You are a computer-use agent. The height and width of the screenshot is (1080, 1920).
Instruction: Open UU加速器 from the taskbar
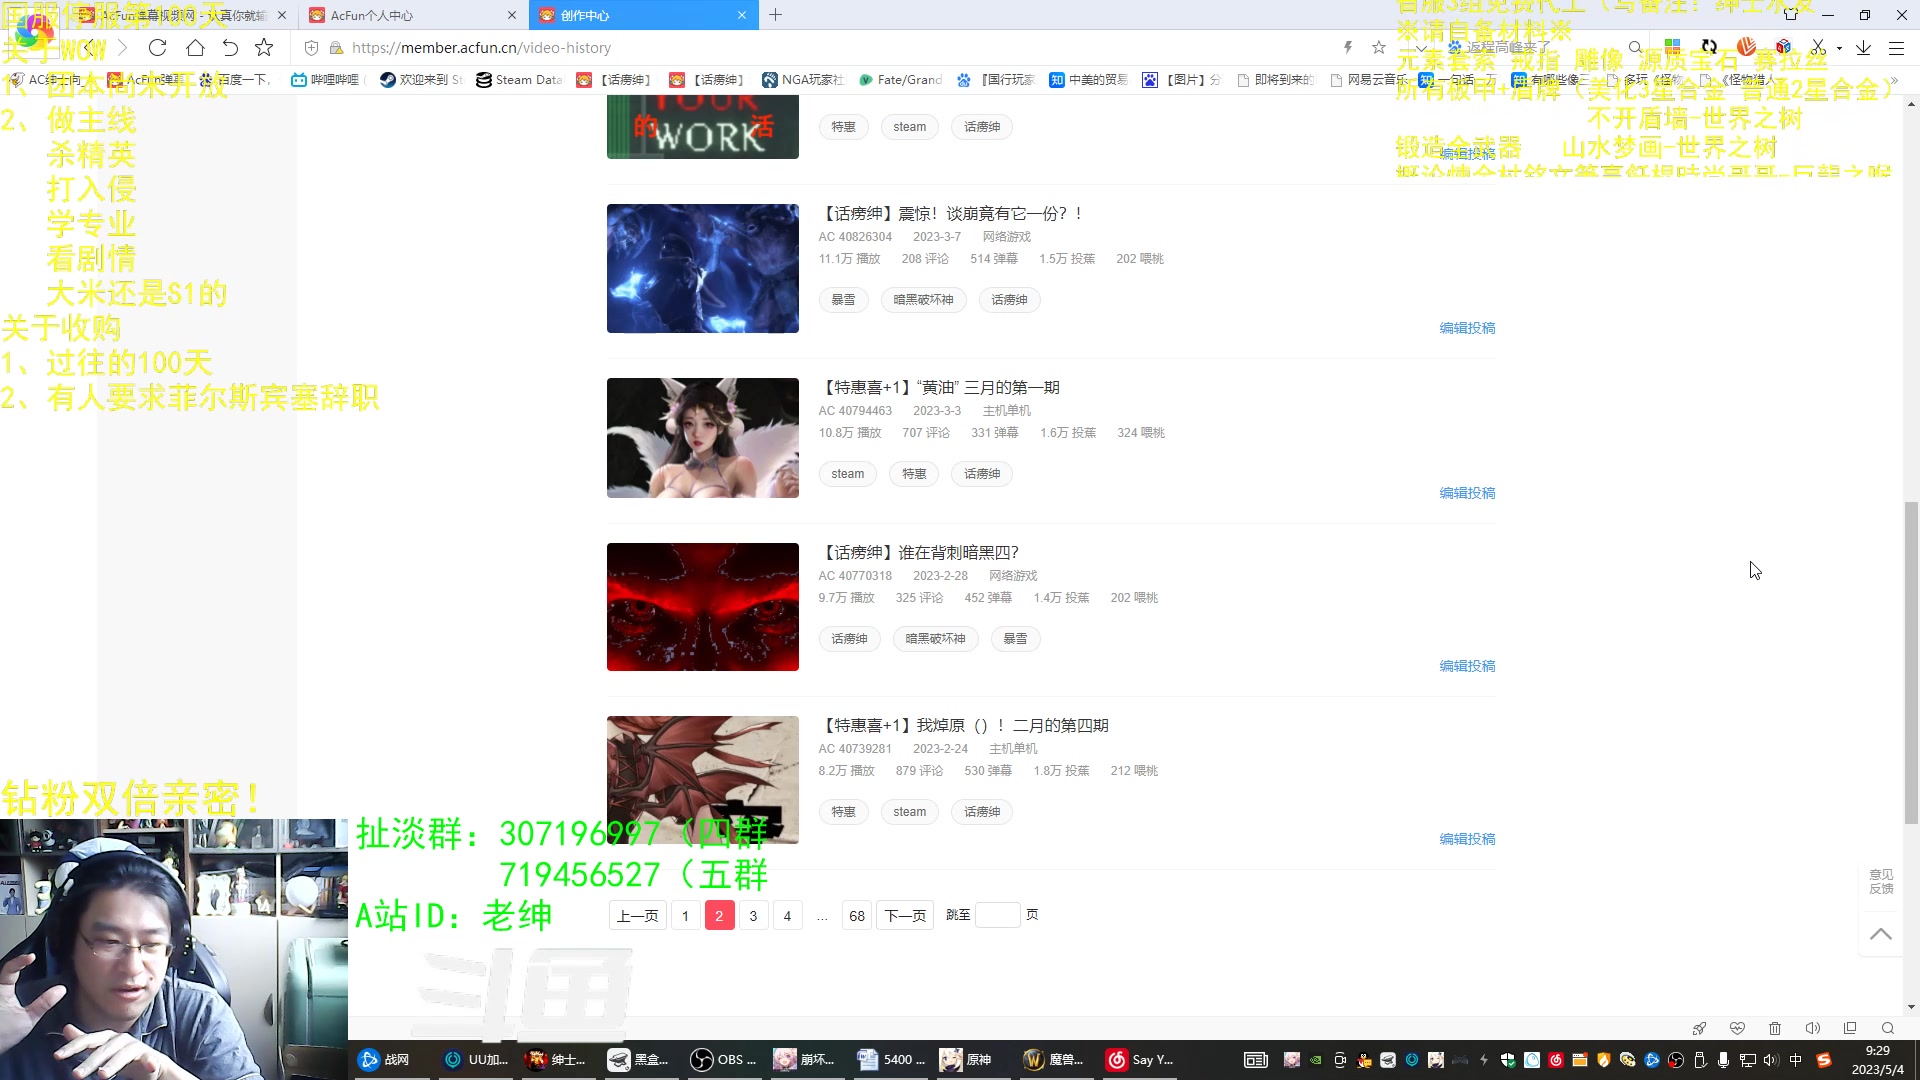click(x=477, y=1060)
